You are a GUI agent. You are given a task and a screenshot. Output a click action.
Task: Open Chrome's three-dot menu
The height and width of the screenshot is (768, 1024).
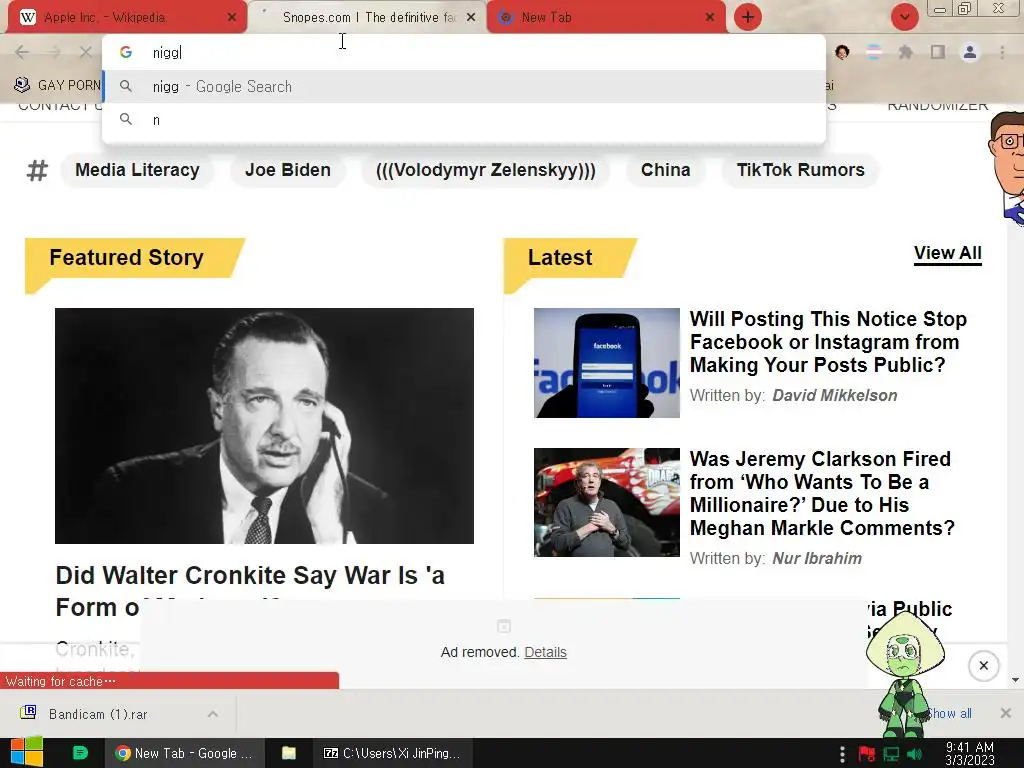pos(1002,52)
